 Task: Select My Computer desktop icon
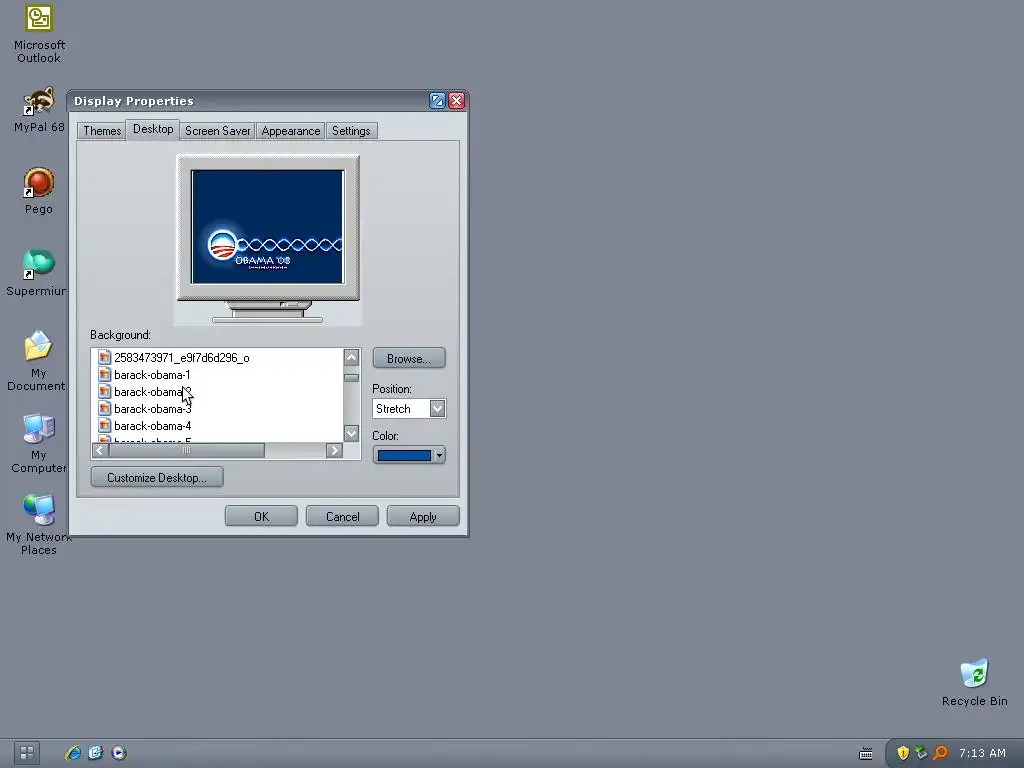(x=39, y=443)
